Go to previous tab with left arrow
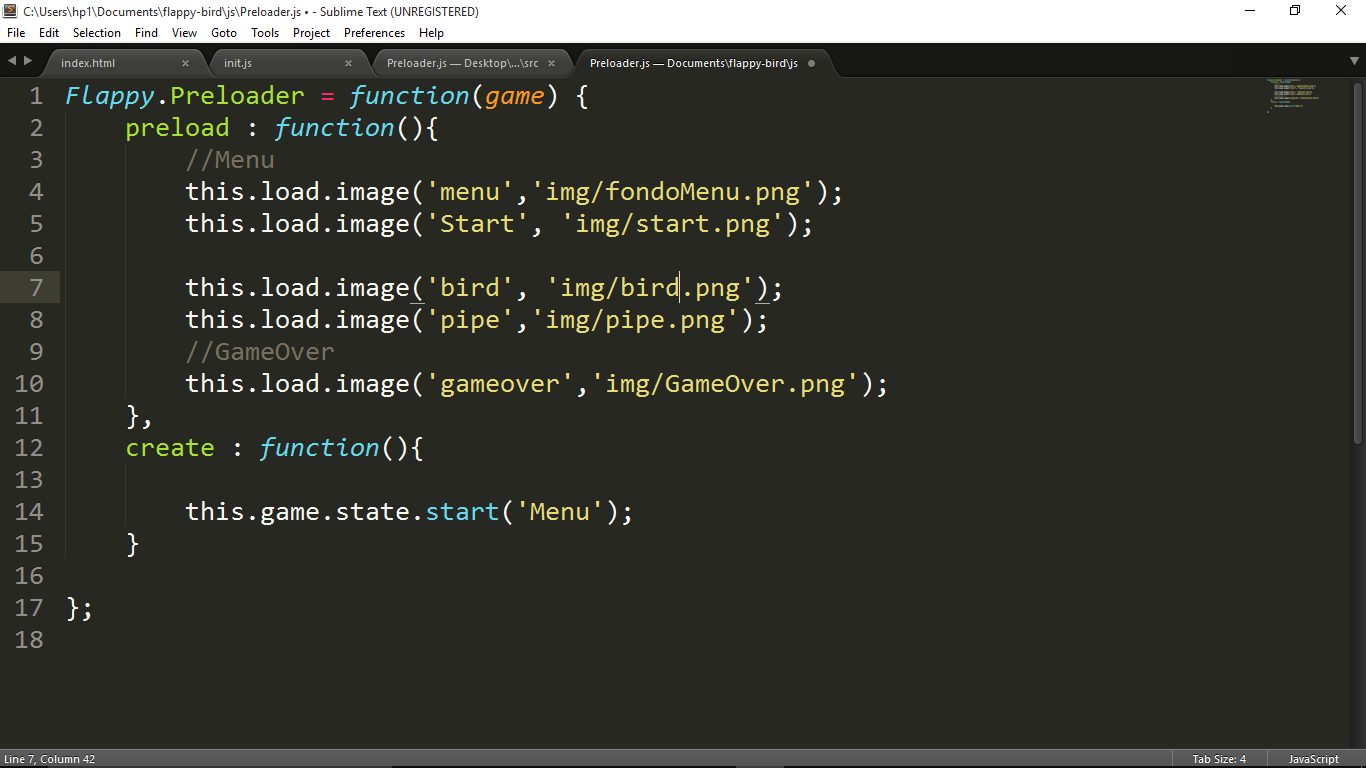This screenshot has width=1366, height=768. click(x=11, y=61)
